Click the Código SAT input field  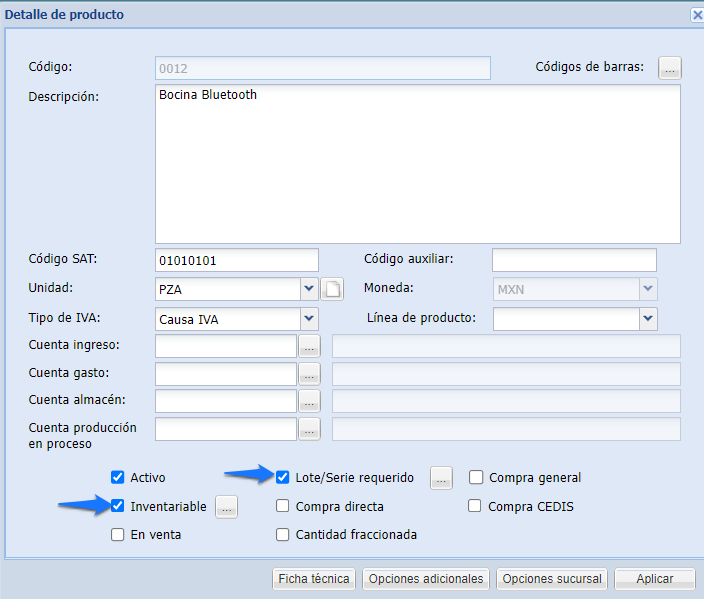pyautogui.click(x=237, y=260)
